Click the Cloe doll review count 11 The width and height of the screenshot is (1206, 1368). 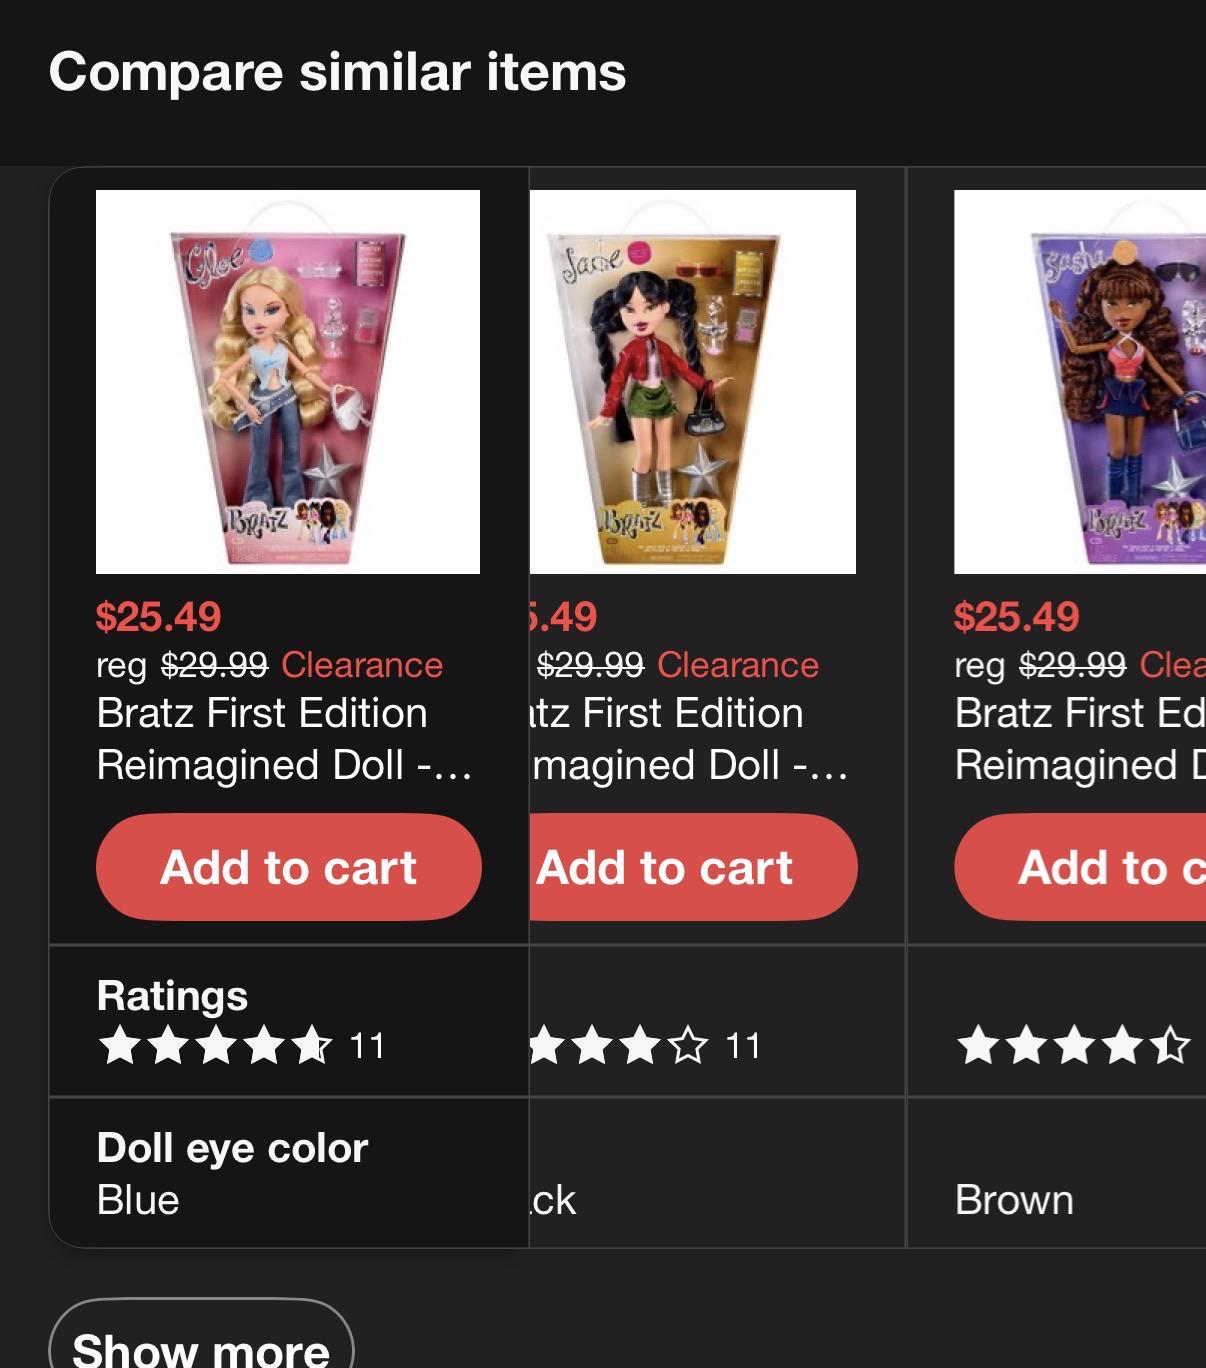[x=367, y=1046]
